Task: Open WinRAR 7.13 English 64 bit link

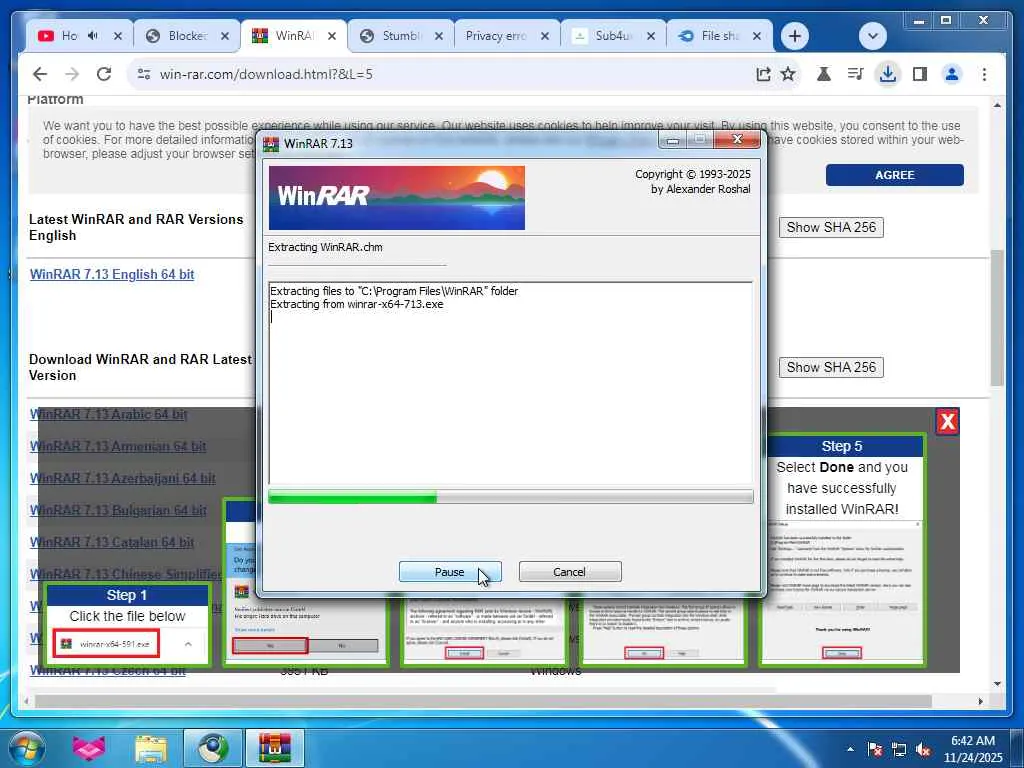Action: point(112,274)
